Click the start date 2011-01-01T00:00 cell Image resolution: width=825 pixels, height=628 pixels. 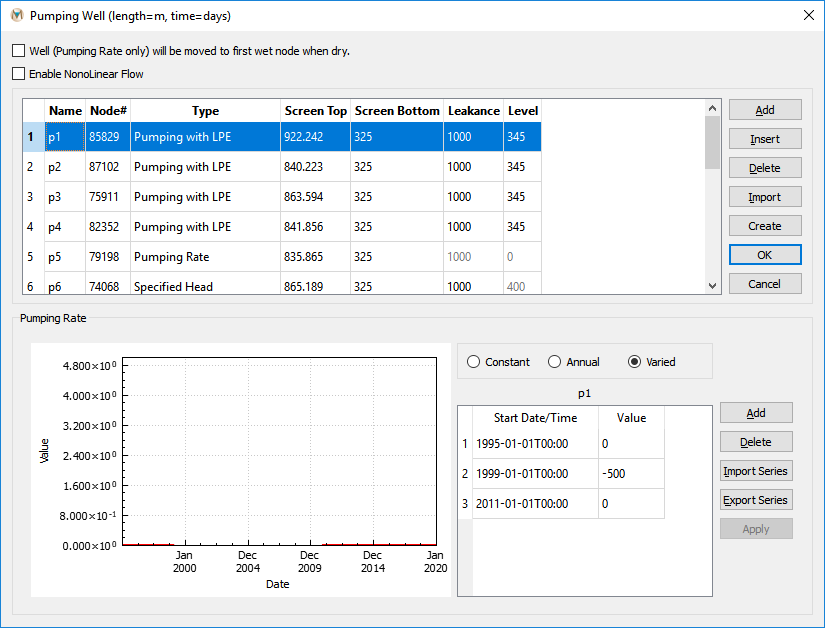click(x=535, y=503)
